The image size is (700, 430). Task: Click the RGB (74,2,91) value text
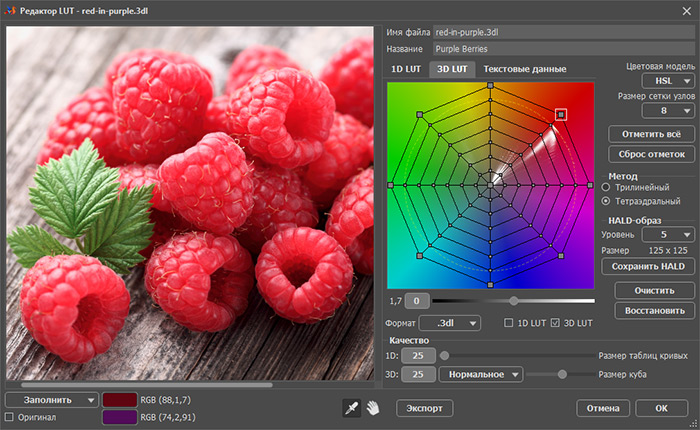[x=168, y=417]
